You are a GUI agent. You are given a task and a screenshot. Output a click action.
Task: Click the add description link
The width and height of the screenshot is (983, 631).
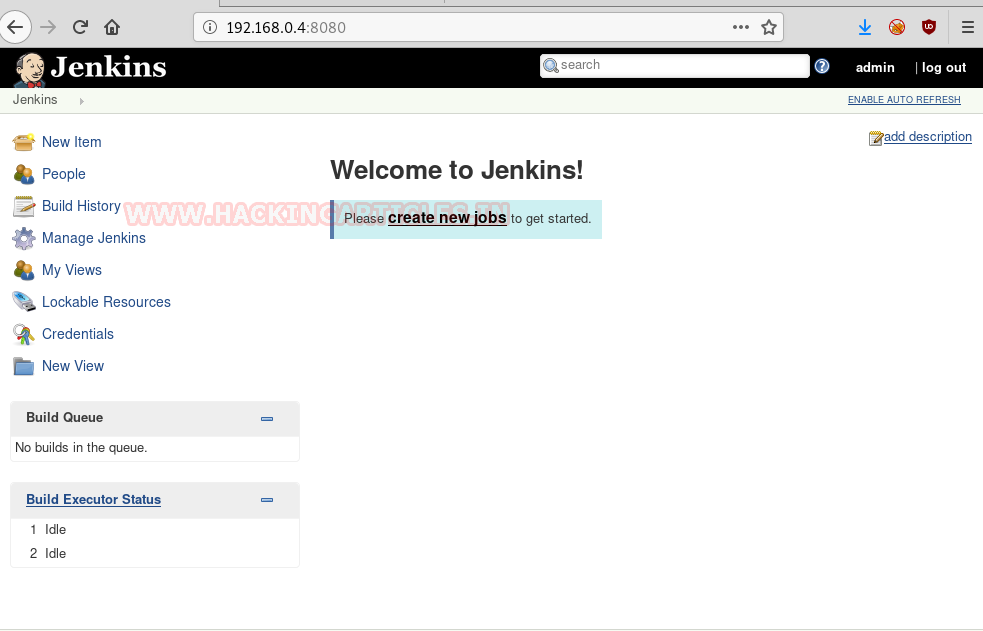click(x=928, y=137)
